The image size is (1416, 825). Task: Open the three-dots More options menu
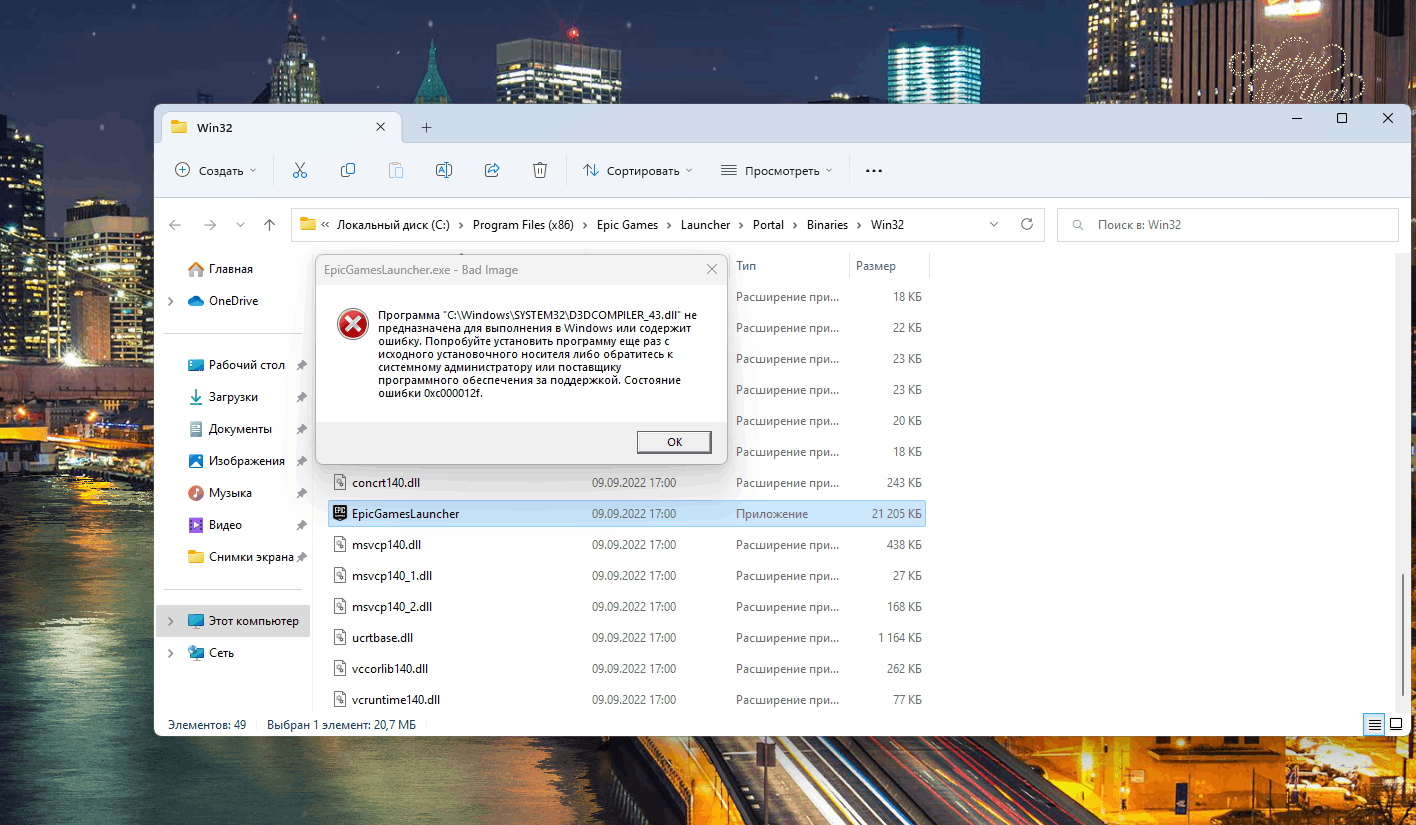[874, 171]
